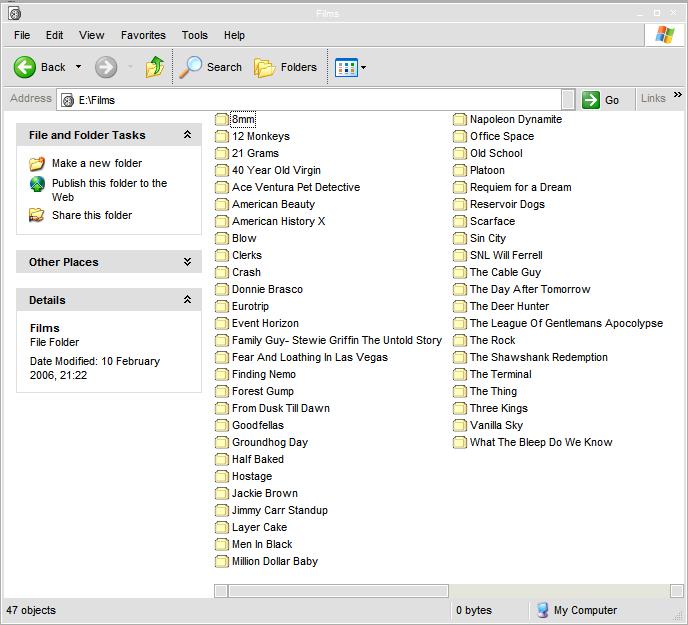
Task: Select the Requiem for a Dream name
Action: coord(521,187)
